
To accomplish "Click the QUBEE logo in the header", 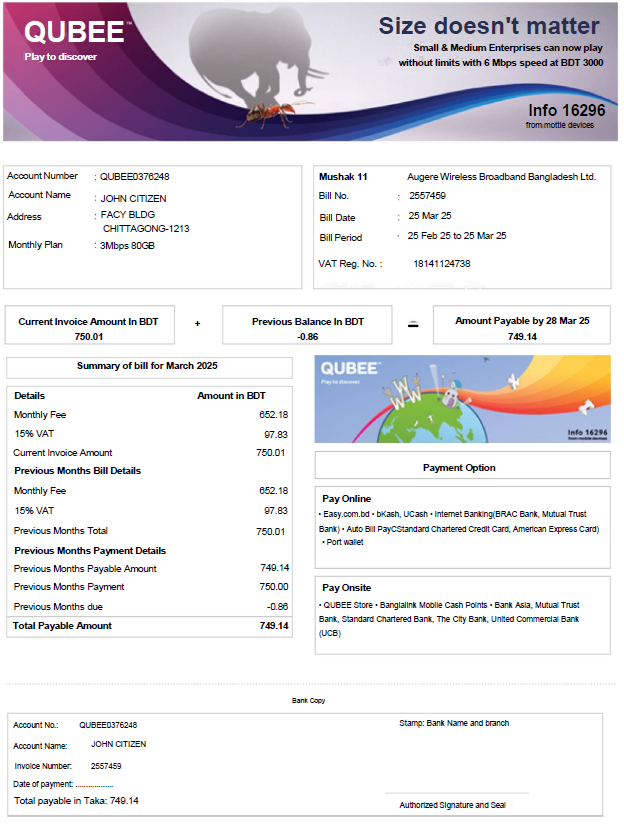I will (73, 32).
